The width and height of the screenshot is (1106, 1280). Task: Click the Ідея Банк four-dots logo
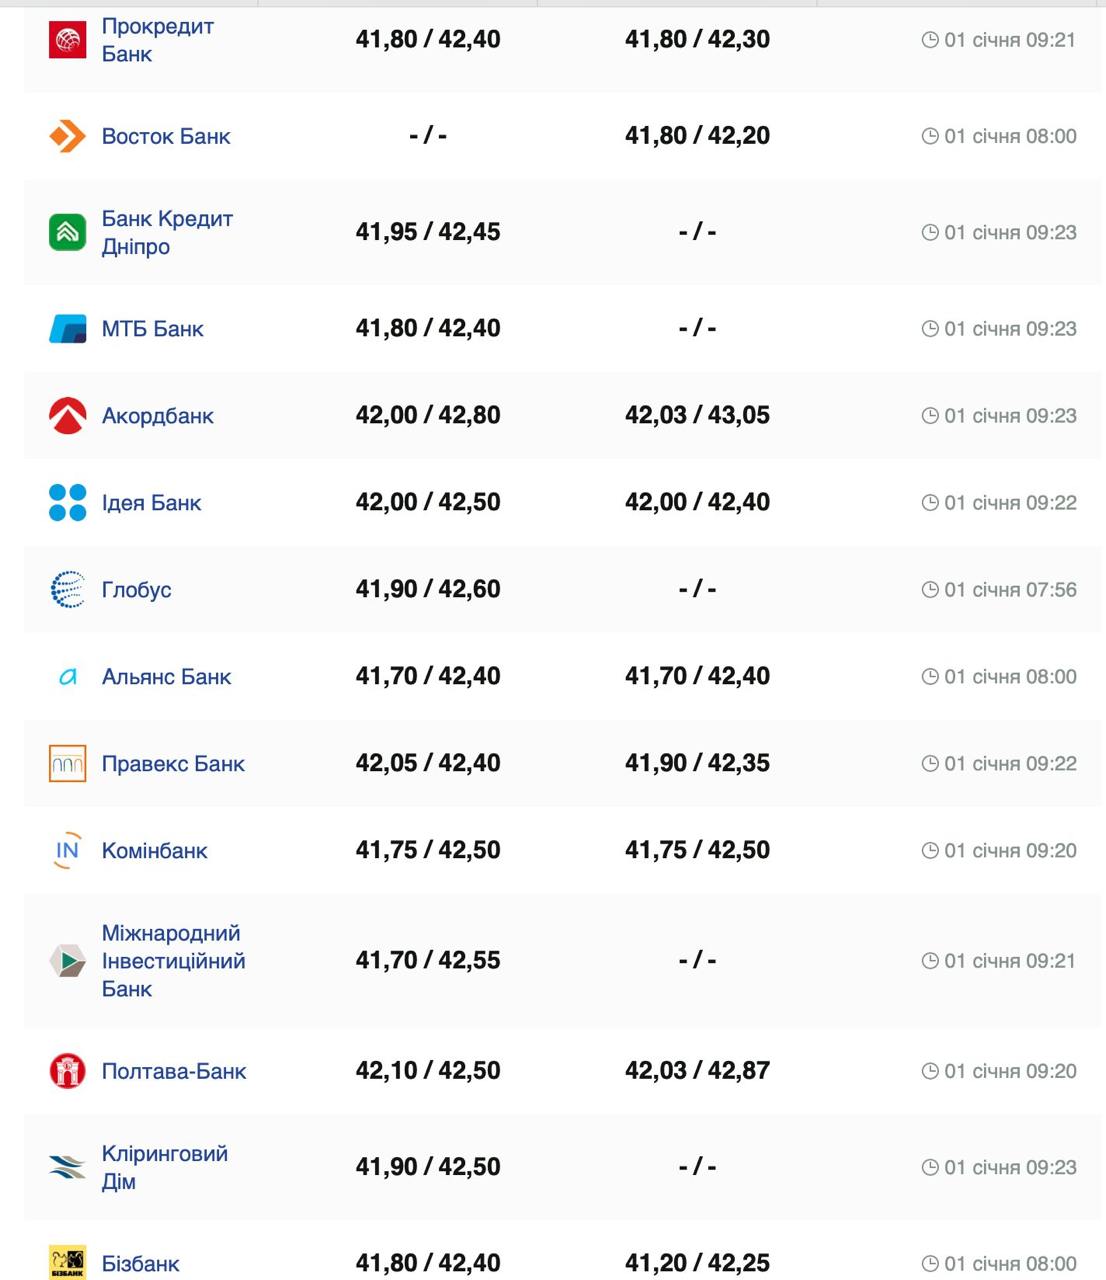67,503
